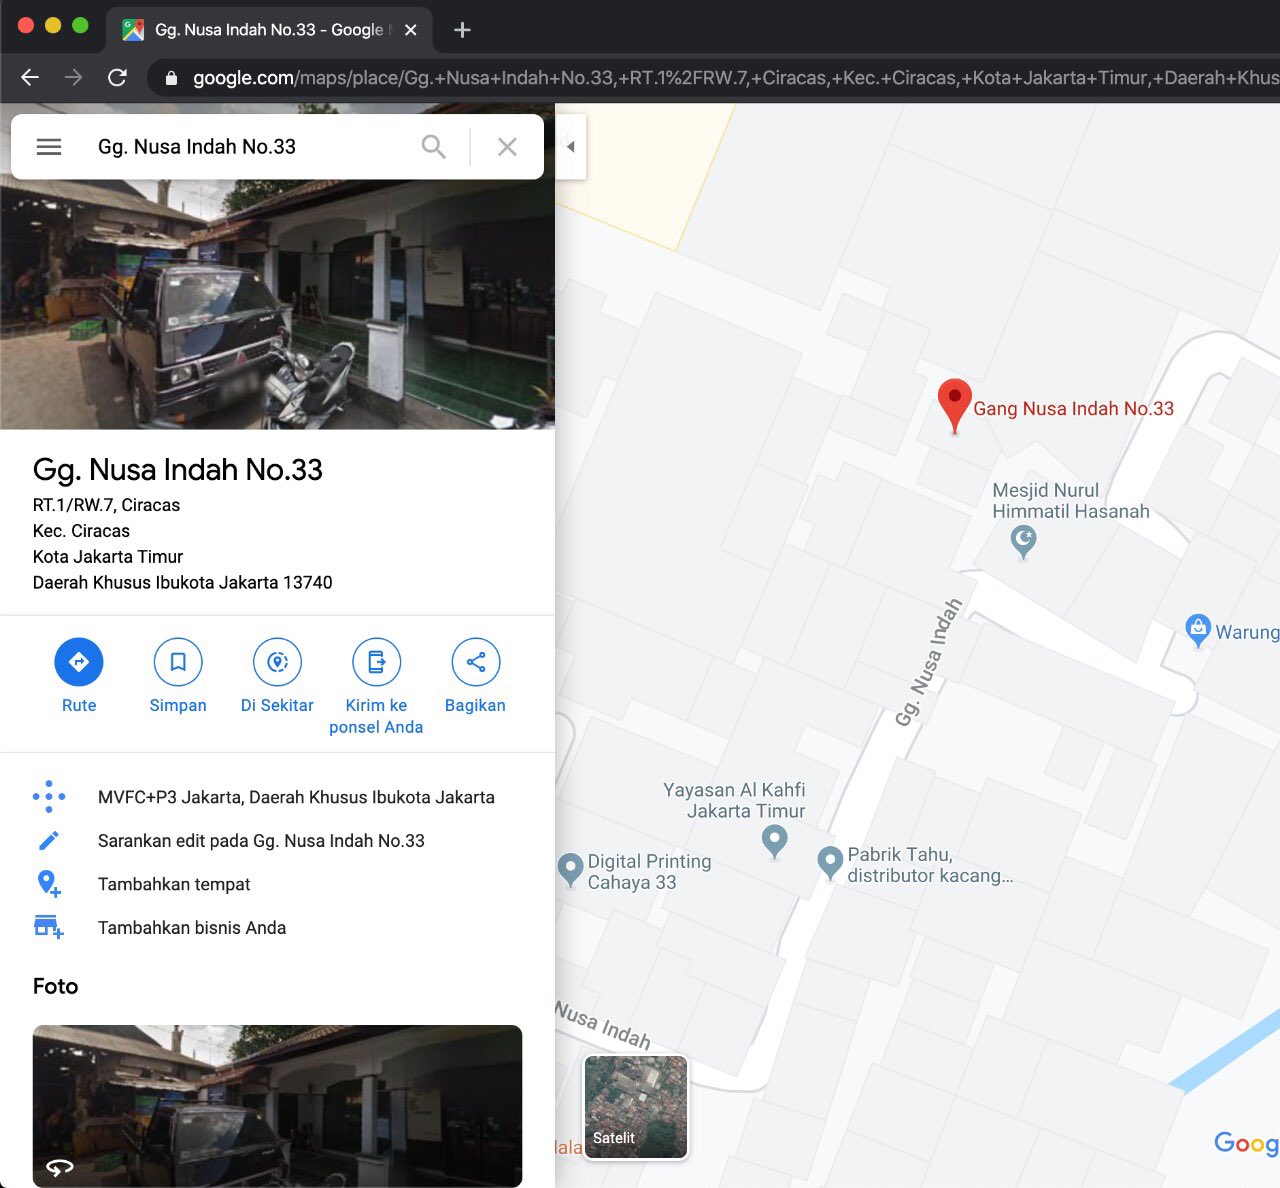Toggle the Satelit map view

point(634,1106)
